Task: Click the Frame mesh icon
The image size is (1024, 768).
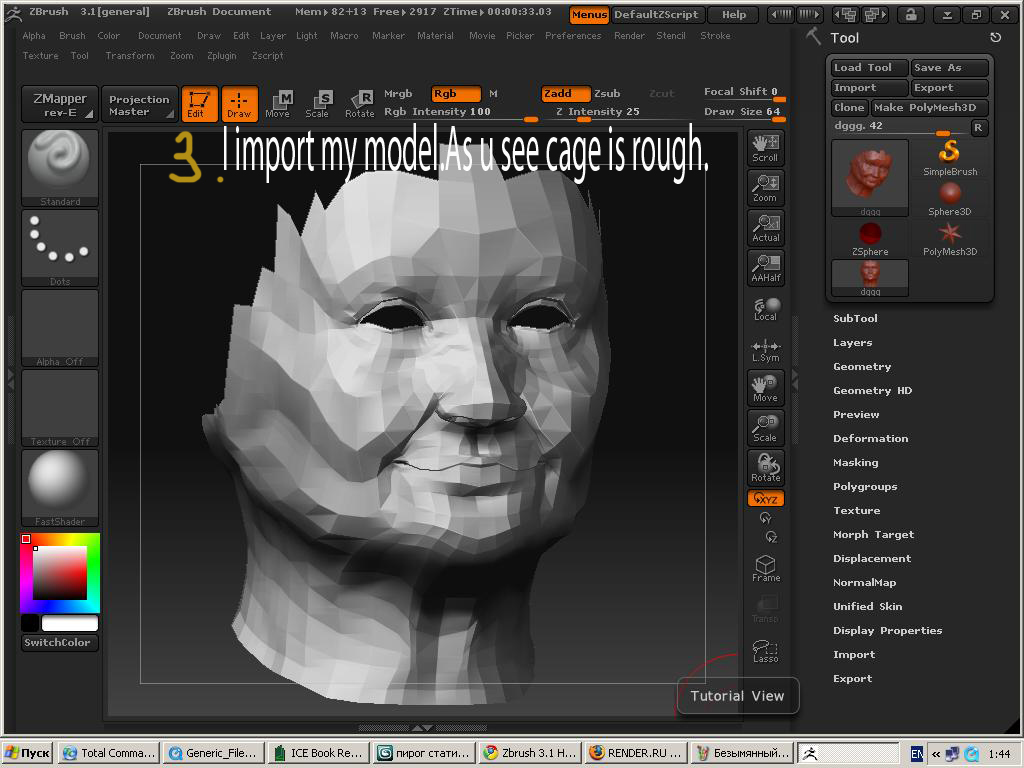Action: tap(765, 569)
